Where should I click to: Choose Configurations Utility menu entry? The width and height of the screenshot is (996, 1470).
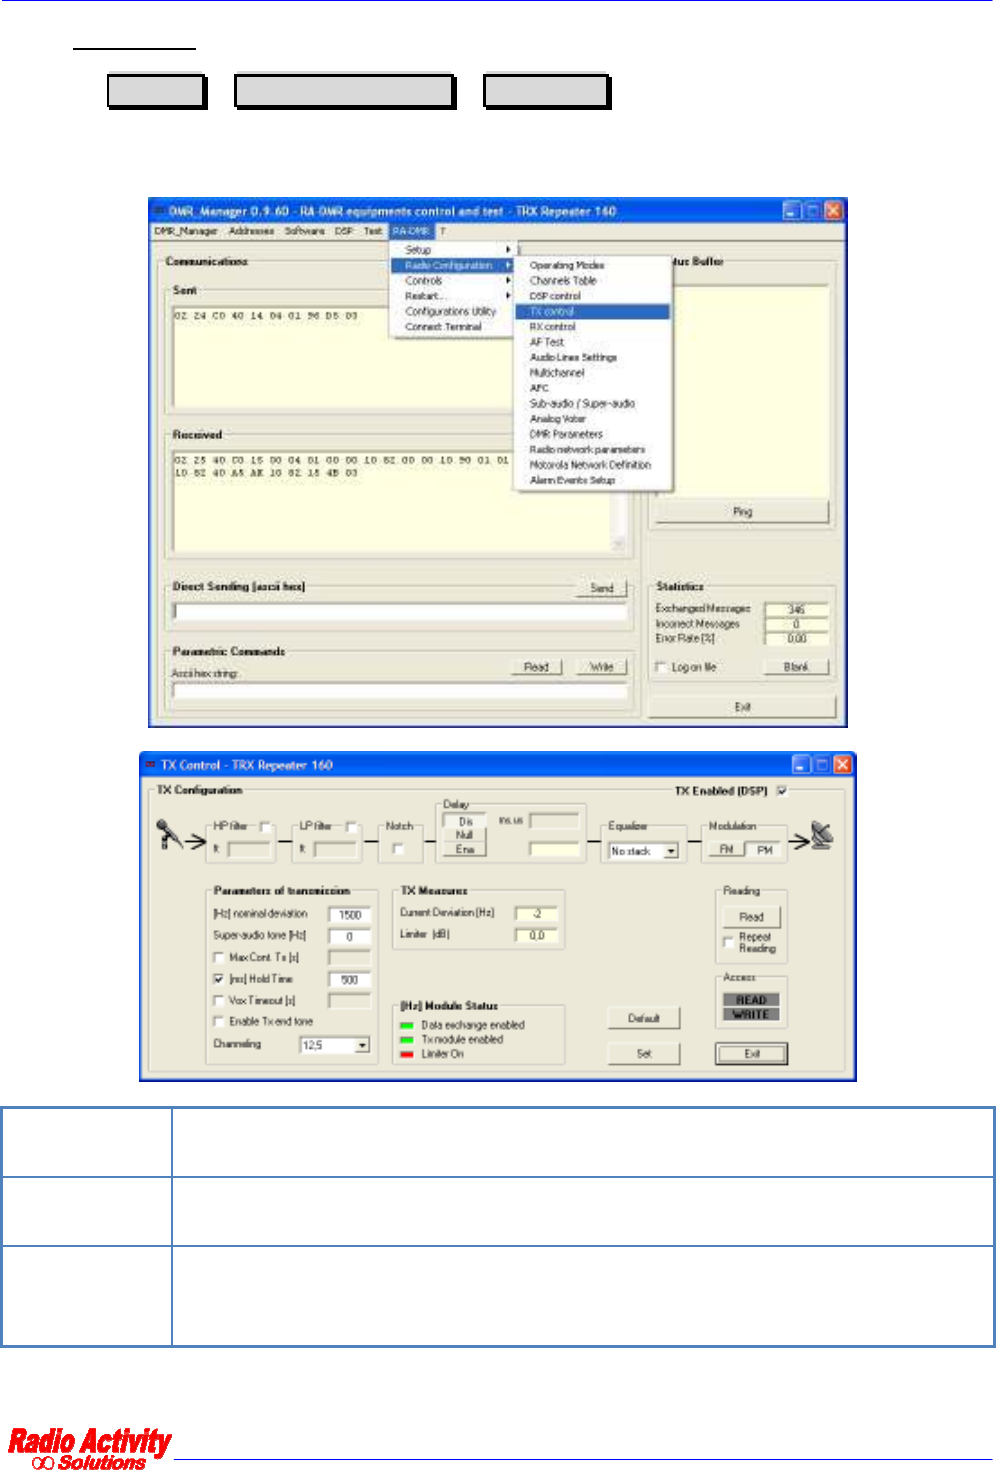tap(452, 312)
